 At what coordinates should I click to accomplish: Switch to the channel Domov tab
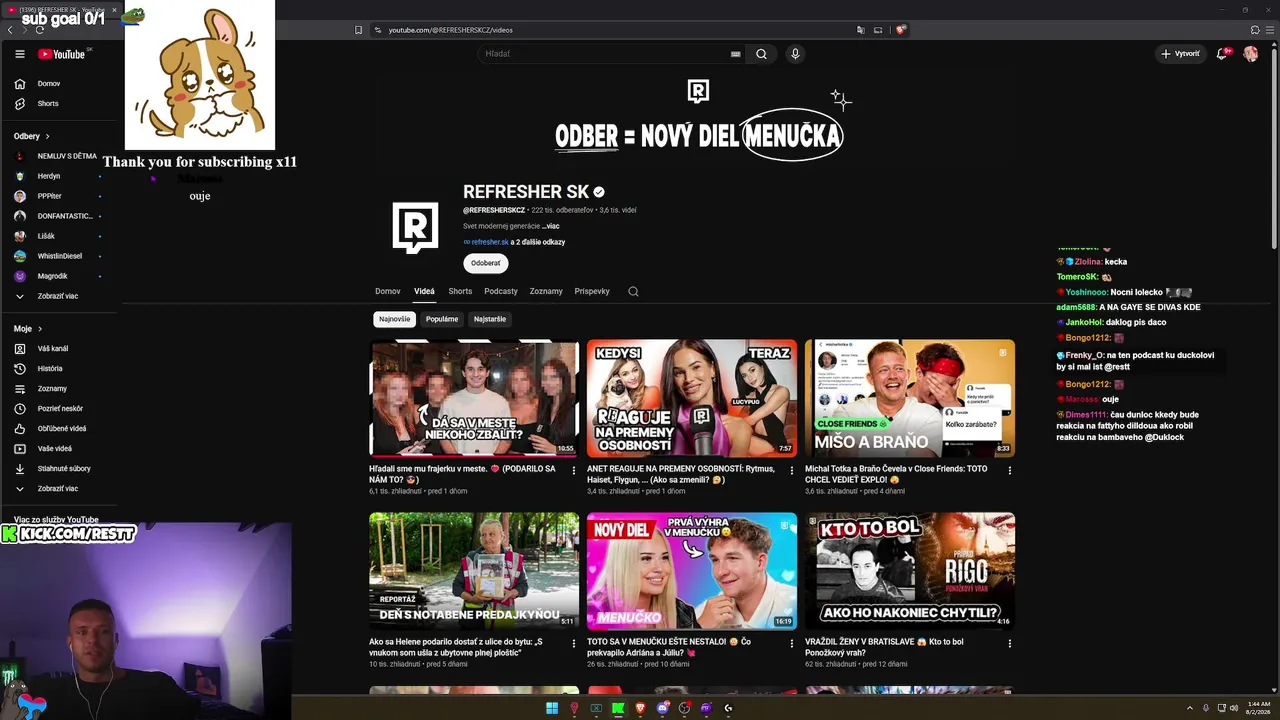[x=388, y=292]
